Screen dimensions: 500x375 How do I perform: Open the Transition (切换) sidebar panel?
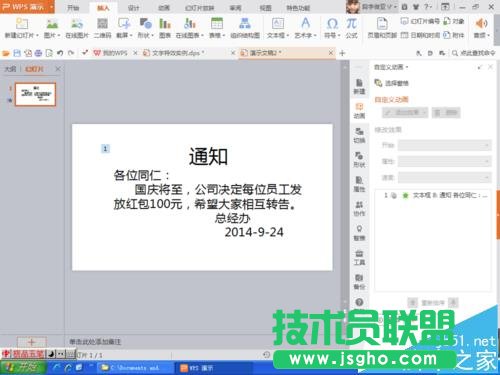(x=359, y=135)
